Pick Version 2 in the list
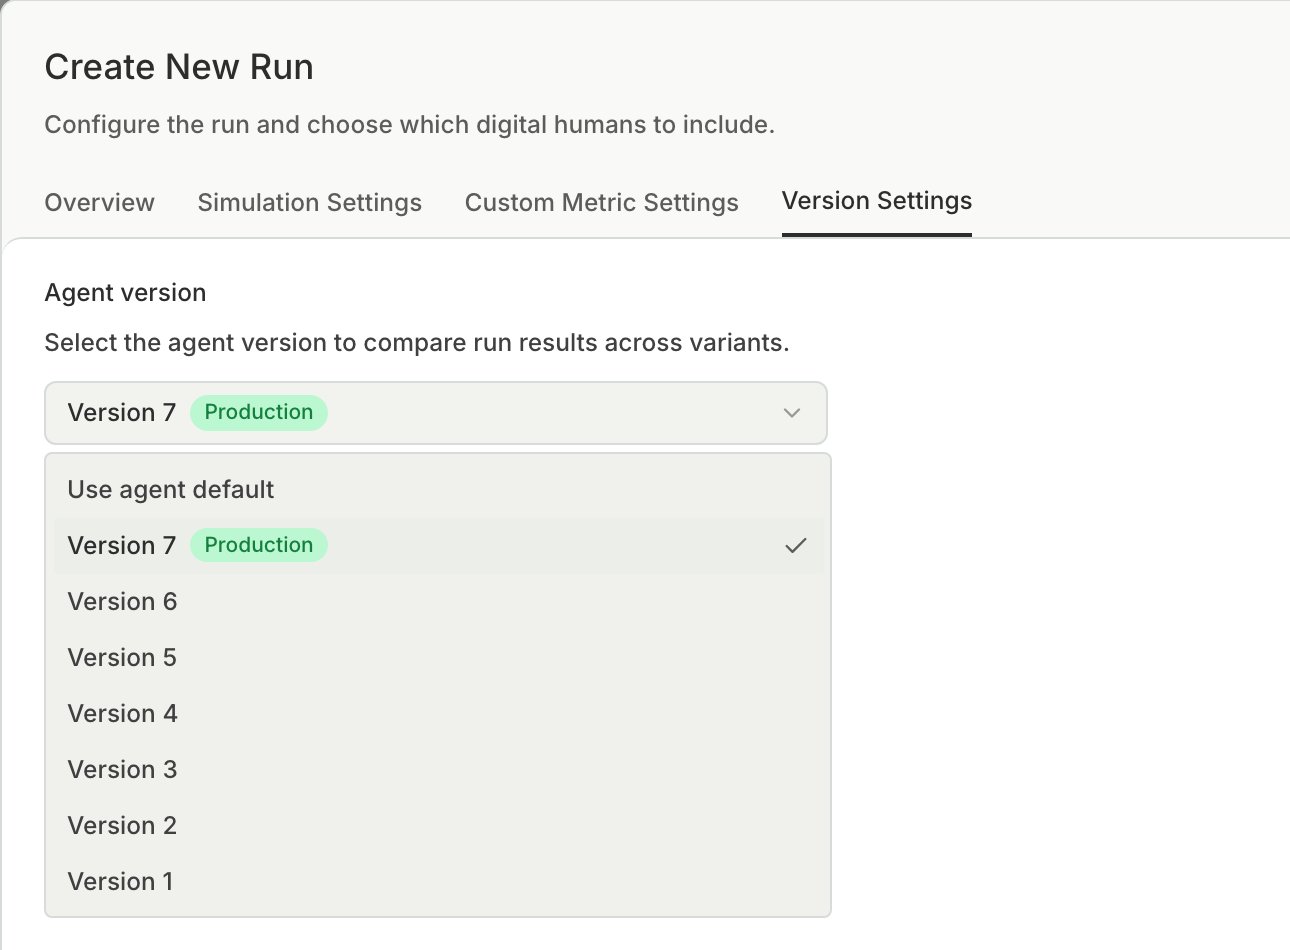1290x950 pixels. [438, 825]
